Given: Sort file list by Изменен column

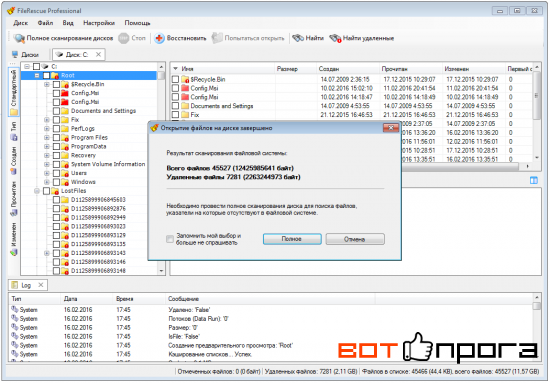Looking at the screenshot, I should click(474, 69).
